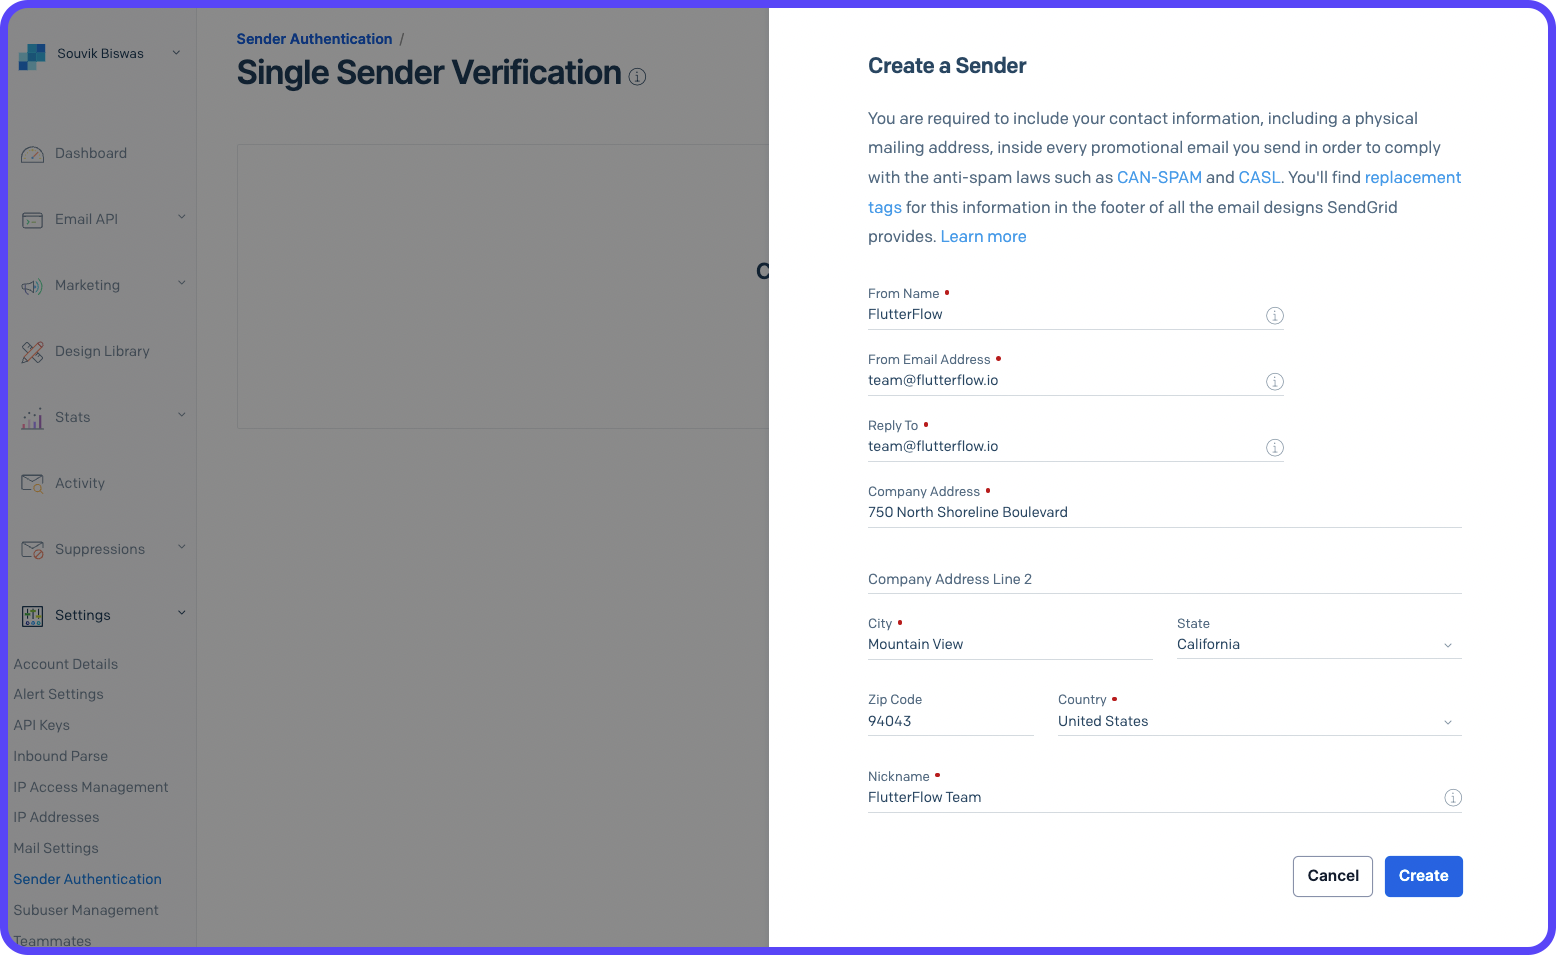Click the Single Sender Verification info icon
The image size is (1556, 955).
coord(638,76)
